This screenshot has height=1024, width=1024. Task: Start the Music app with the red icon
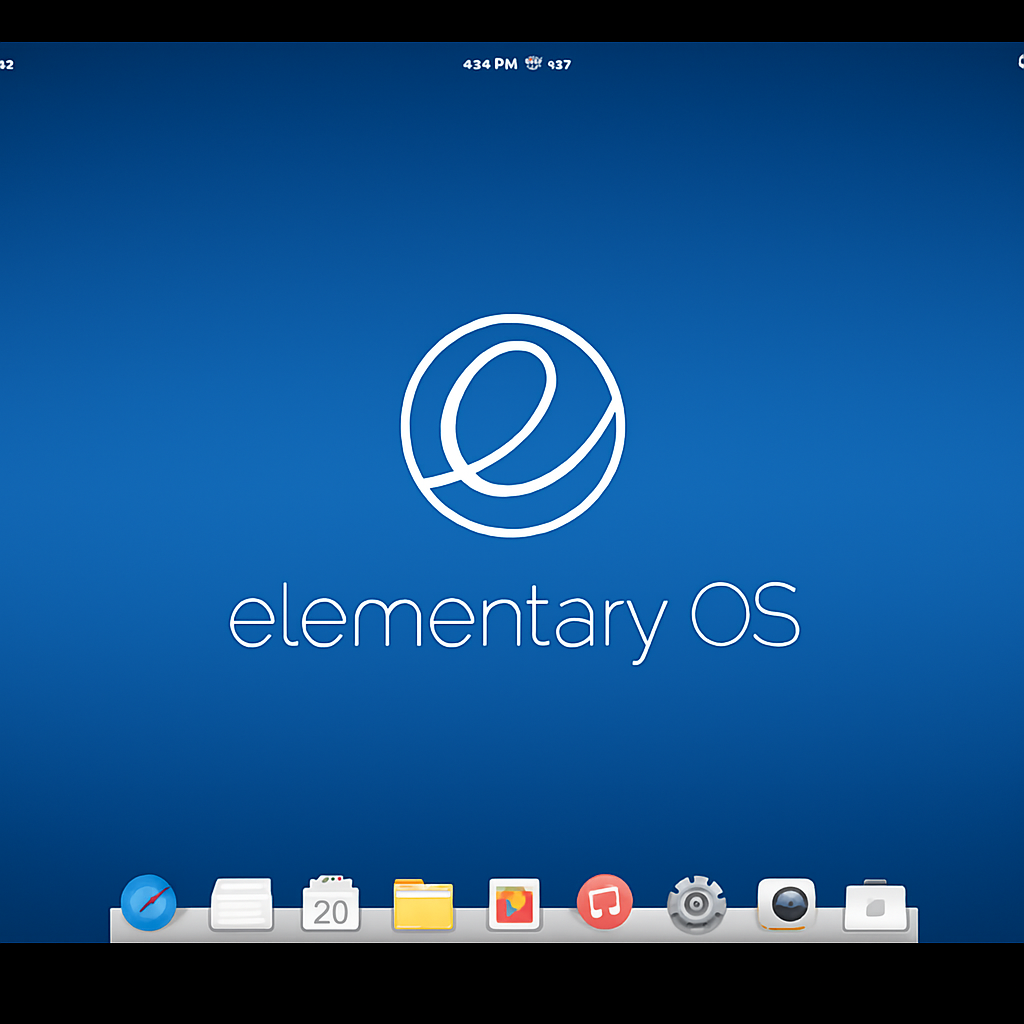coord(604,904)
